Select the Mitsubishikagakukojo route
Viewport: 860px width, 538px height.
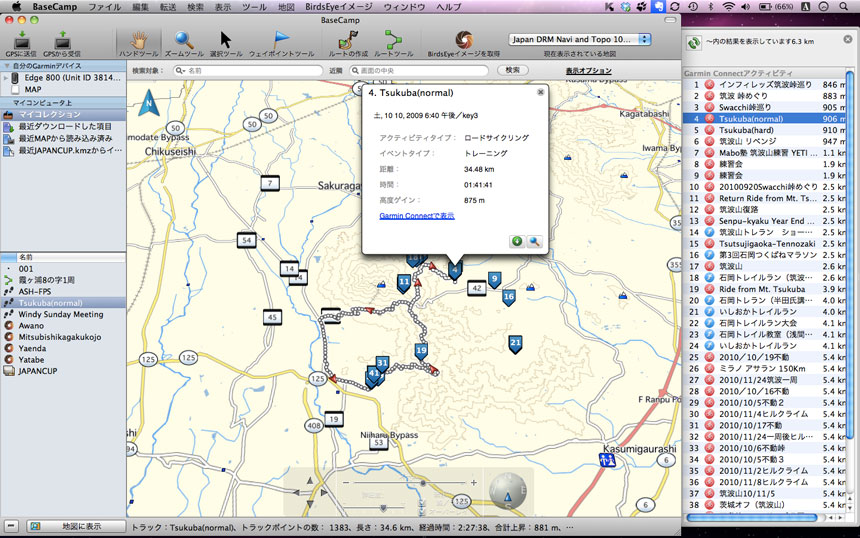(60, 337)
